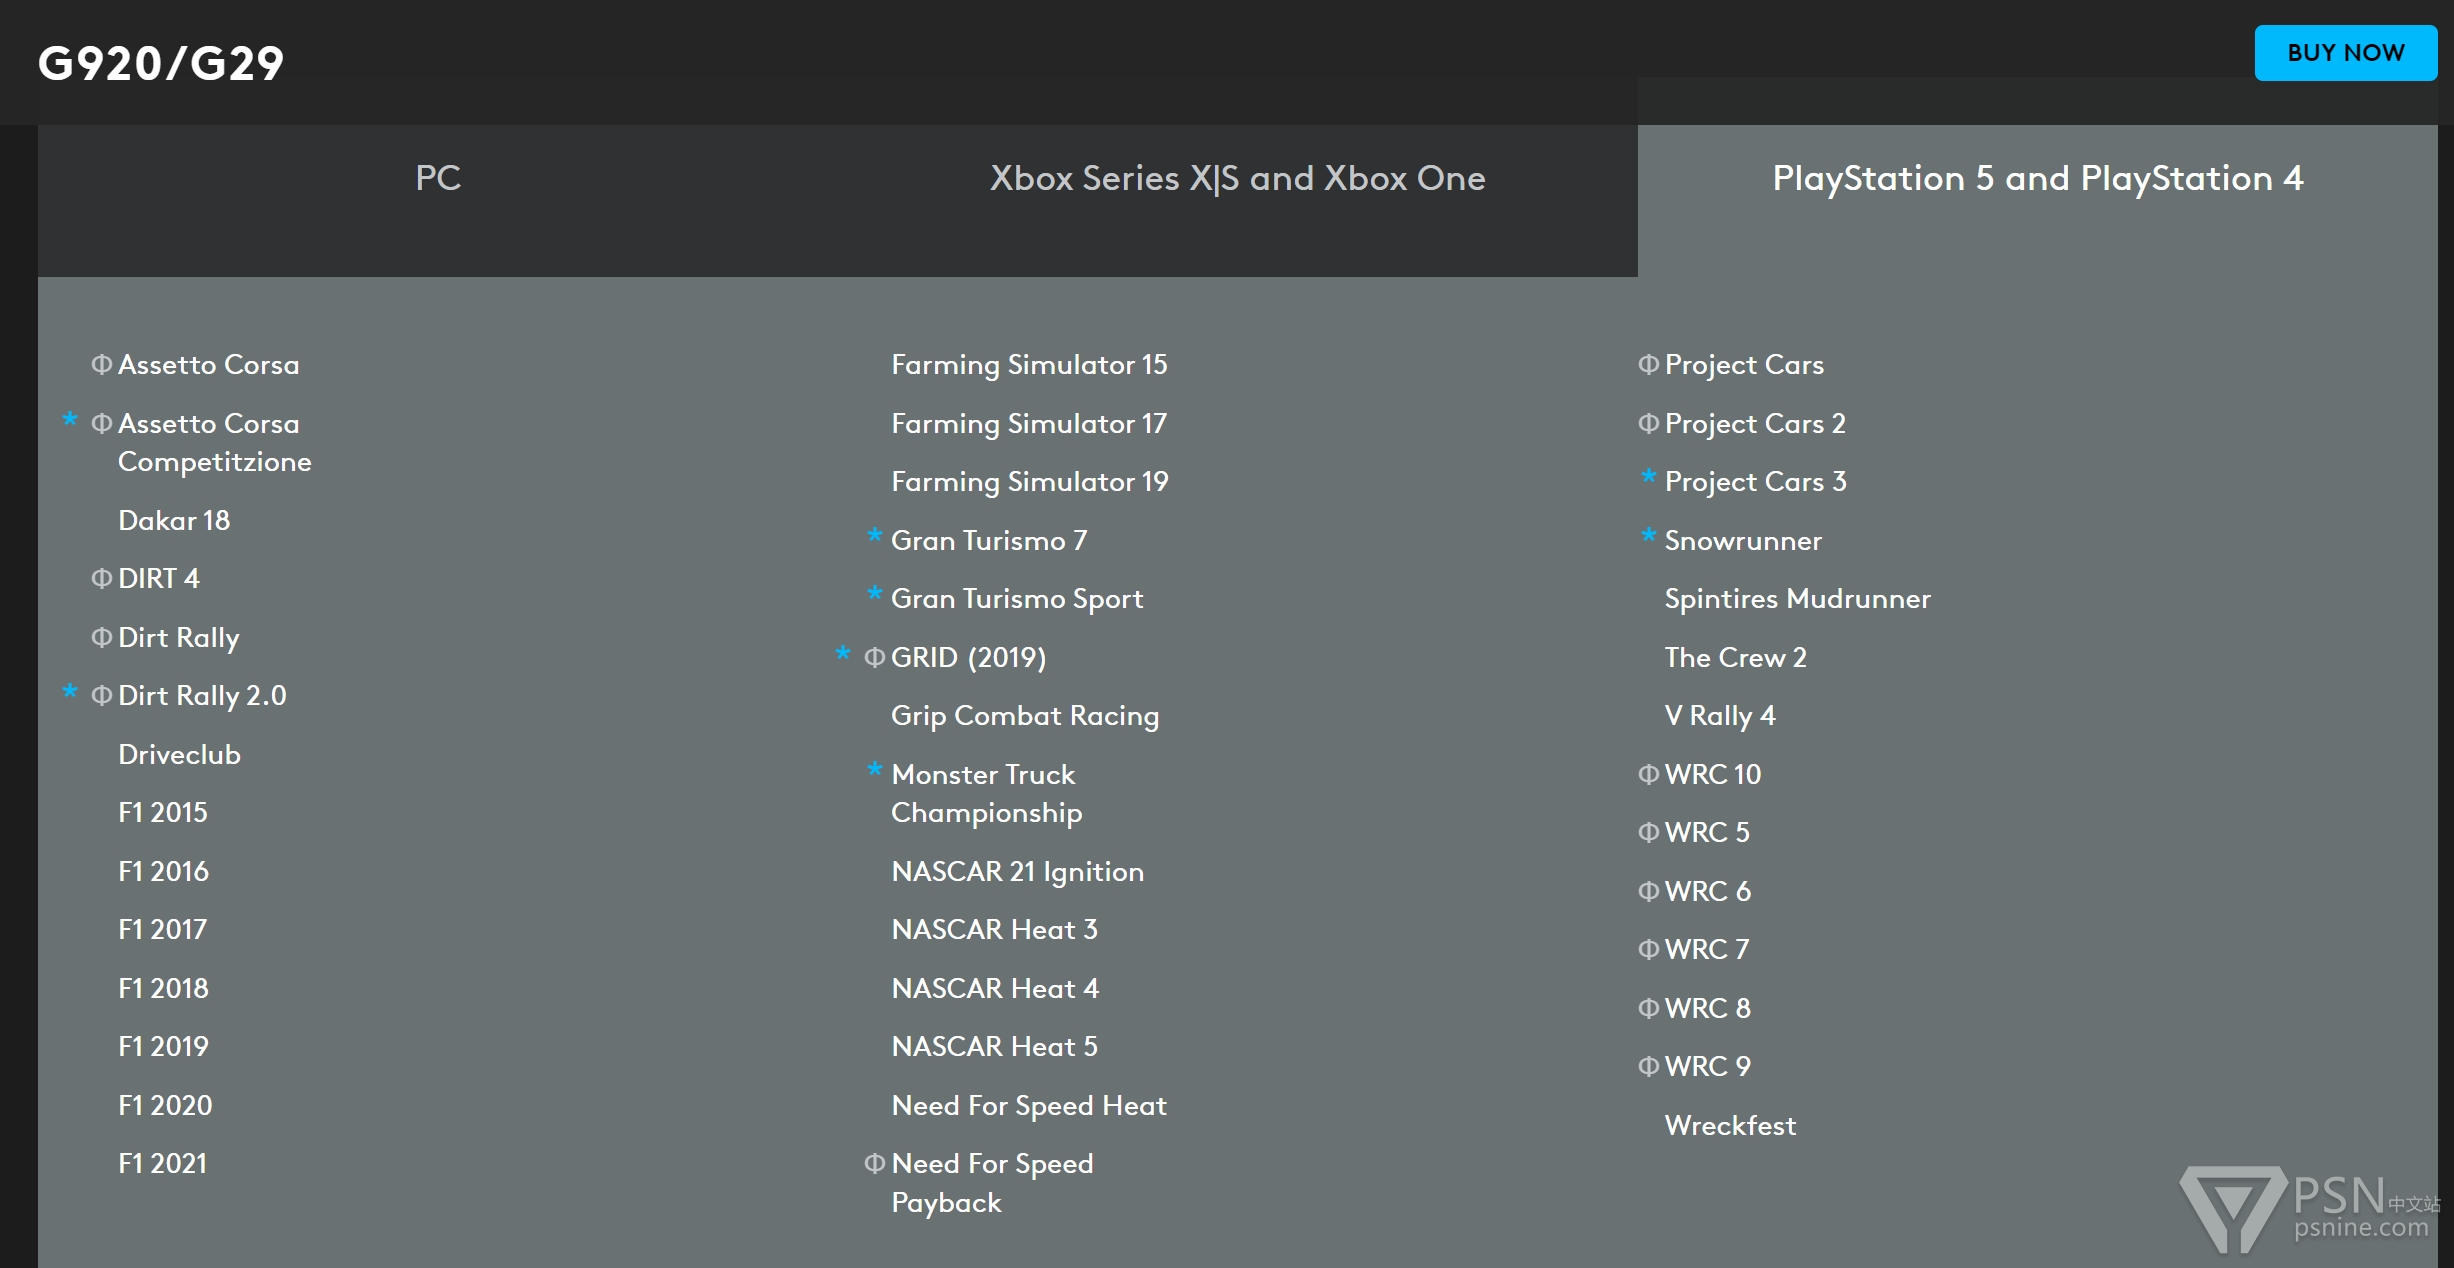Click the phi symbol beside WRC 6
The width and height of the screenshot is (2454, 1268).
tap(1648, 892)
